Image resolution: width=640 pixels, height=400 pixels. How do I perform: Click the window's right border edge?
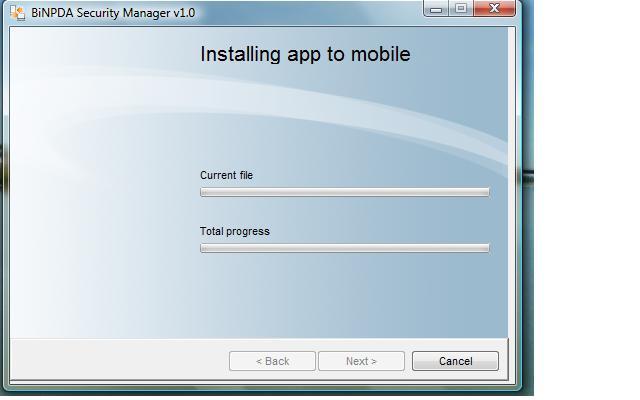click(x=516, y=200)
